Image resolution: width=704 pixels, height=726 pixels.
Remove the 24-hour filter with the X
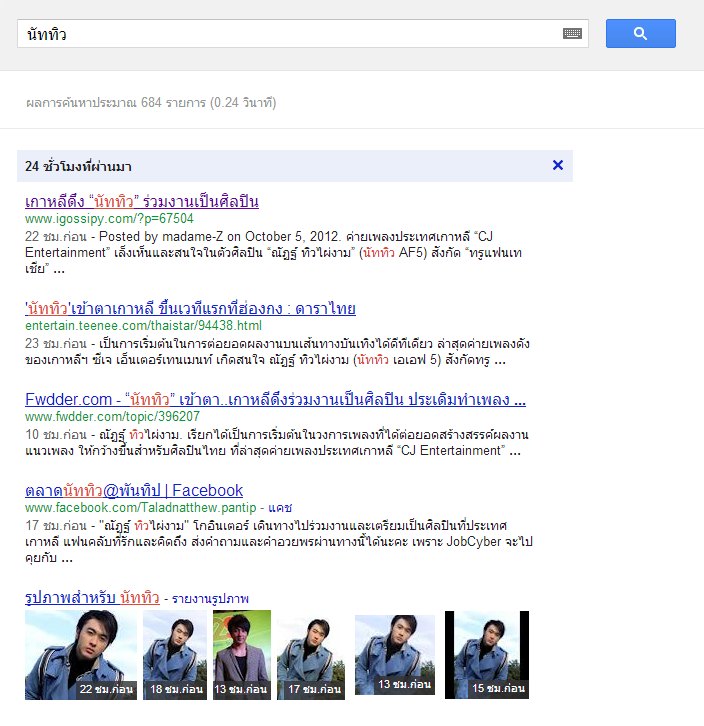pos(558,165)
